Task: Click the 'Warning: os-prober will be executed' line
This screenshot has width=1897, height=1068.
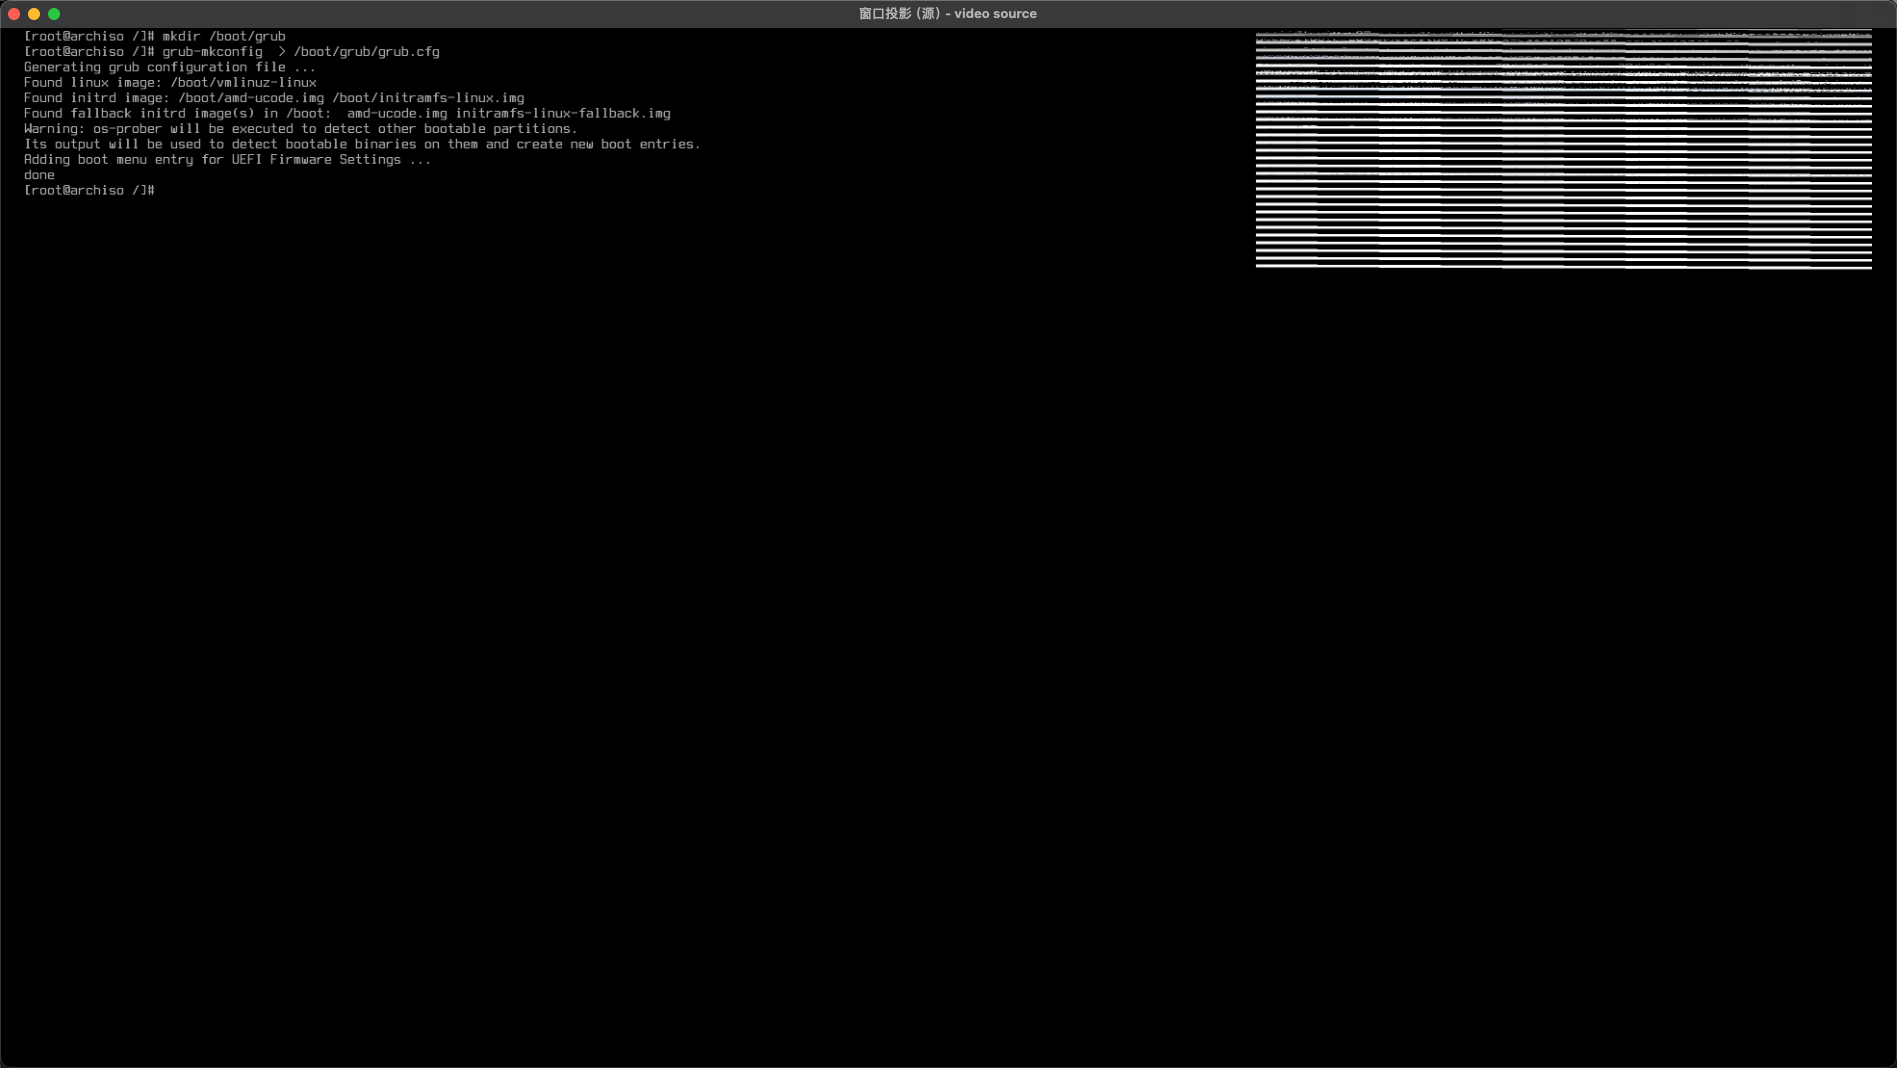Action: pyautogui.click(x=301, y=129)
